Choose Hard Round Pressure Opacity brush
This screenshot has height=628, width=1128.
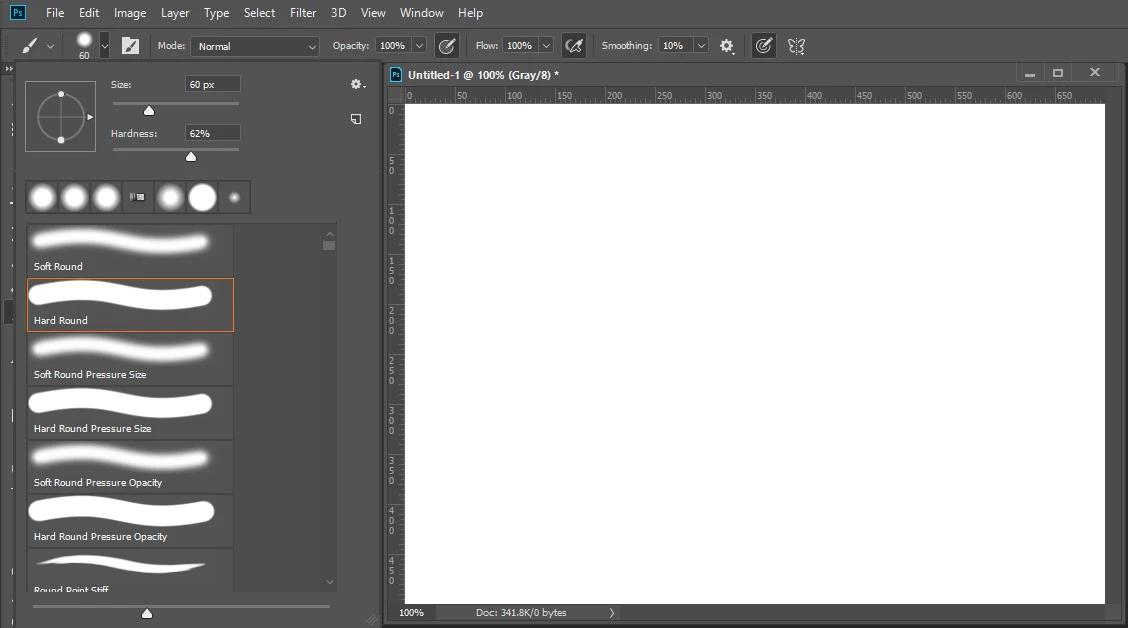130,521
